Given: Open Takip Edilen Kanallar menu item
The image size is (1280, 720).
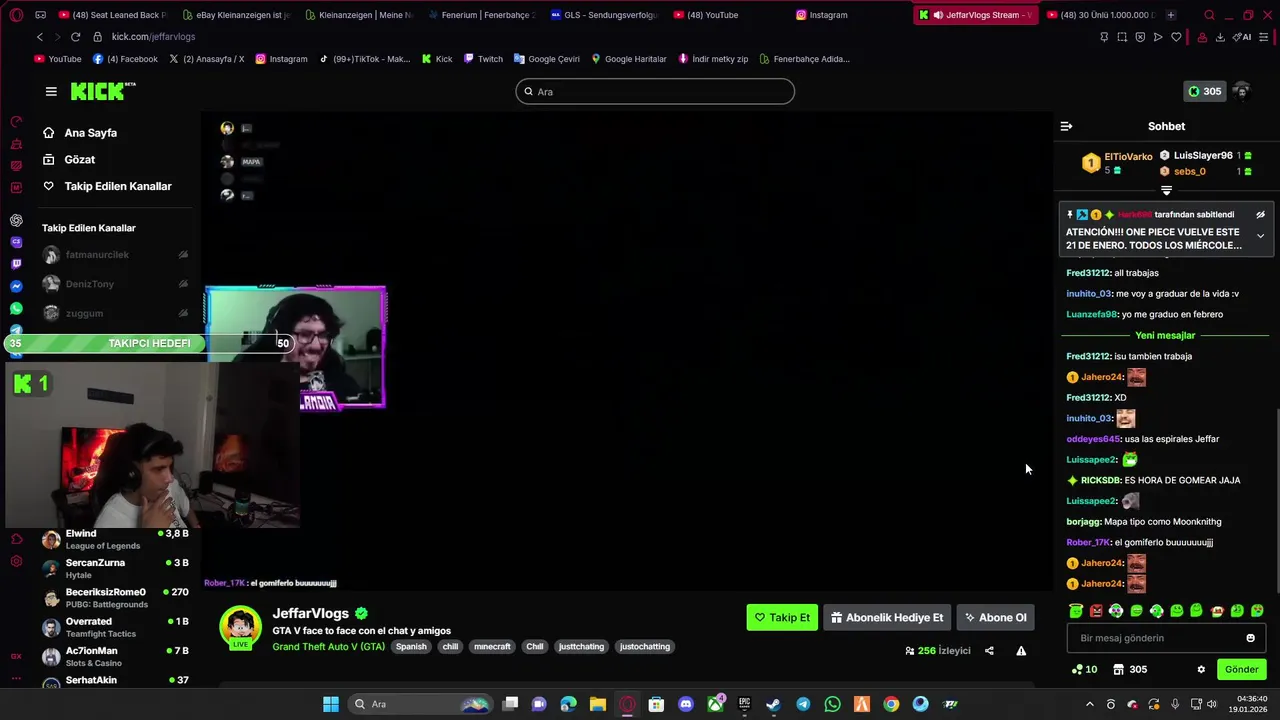Looking at the screenshot, I should (118, 186).
